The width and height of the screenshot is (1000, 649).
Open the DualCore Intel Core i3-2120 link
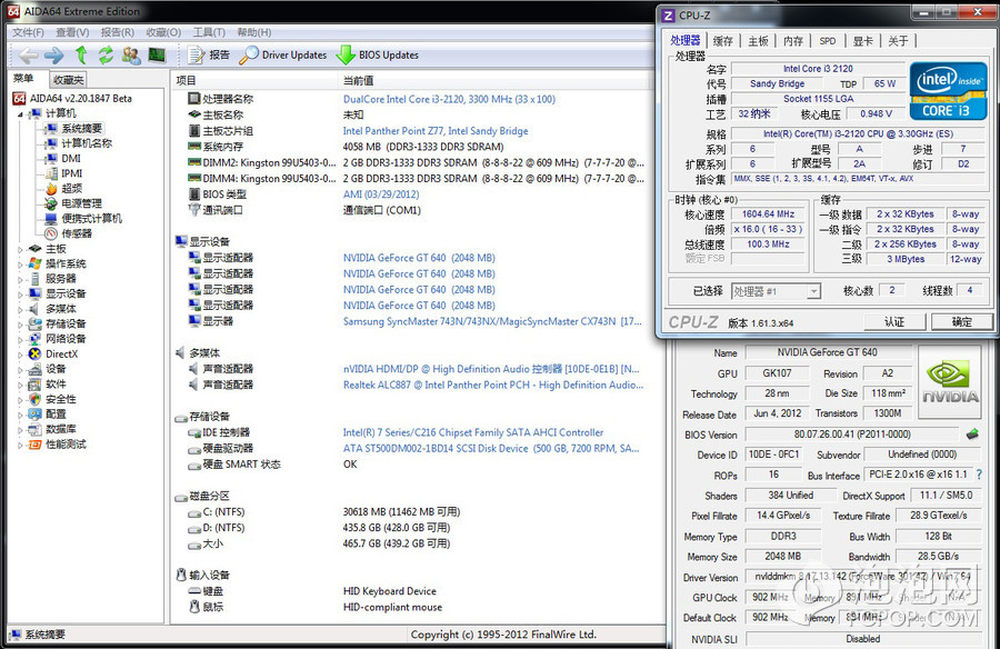pos(449,99)
